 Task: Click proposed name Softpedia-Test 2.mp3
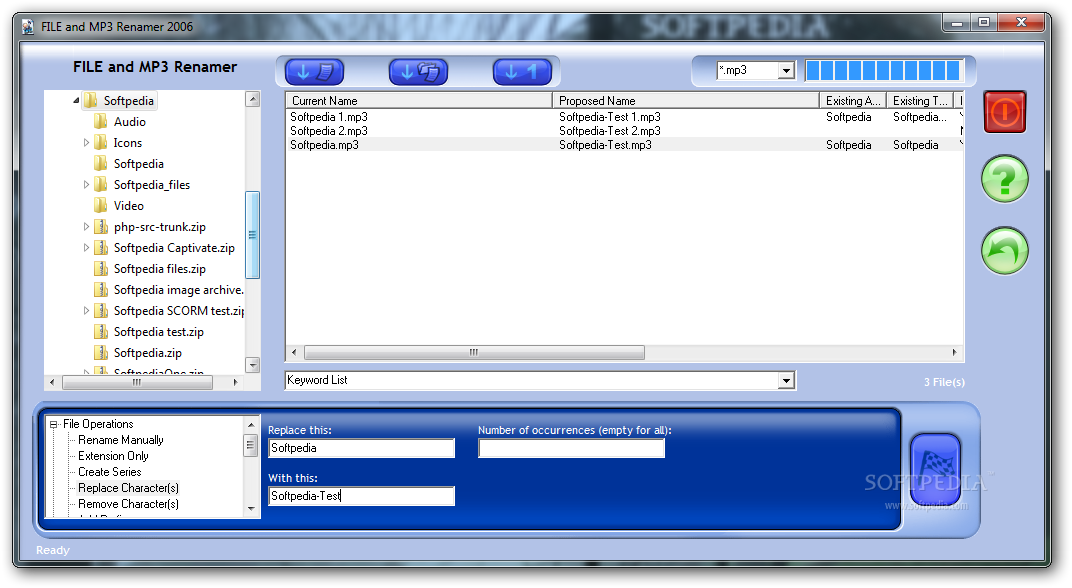[610, 131]
